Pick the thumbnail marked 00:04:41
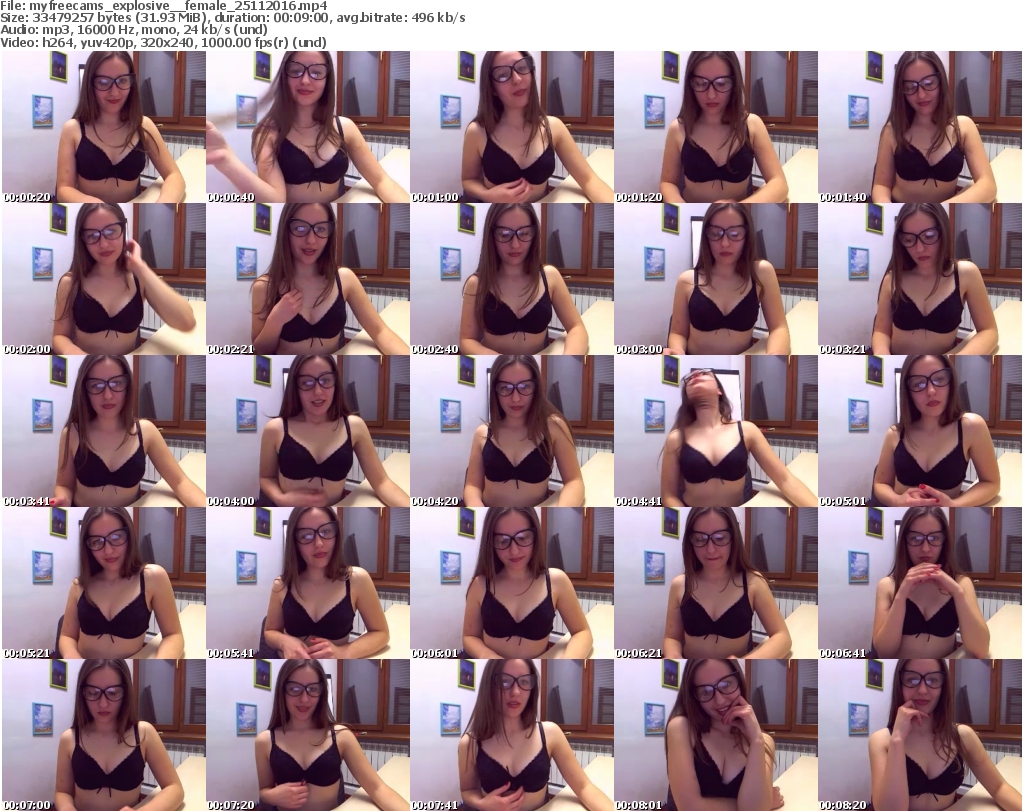Screen dimensions: 1024x811 click(x=716, y=431)
